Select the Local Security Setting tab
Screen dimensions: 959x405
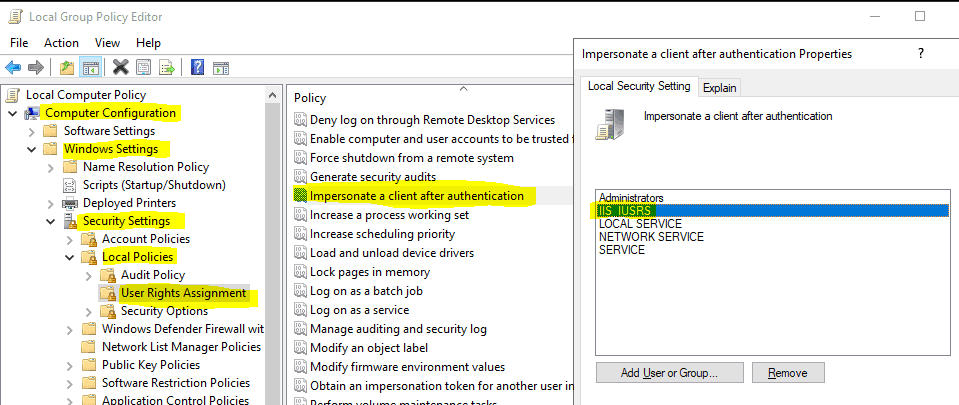639,86
